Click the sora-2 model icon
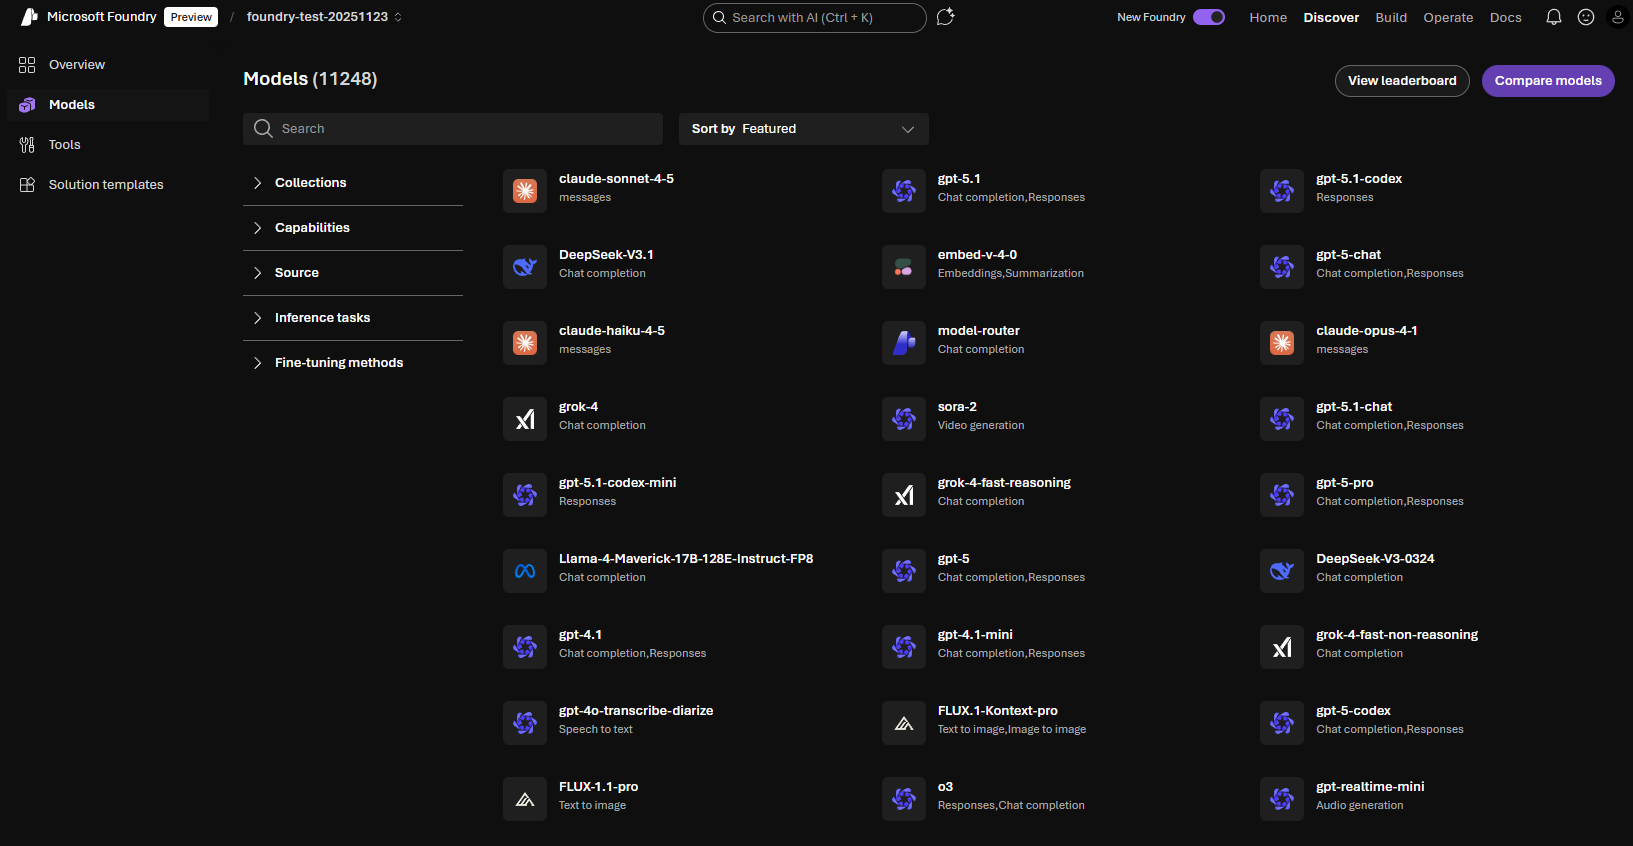 click(x=904, y=419)
